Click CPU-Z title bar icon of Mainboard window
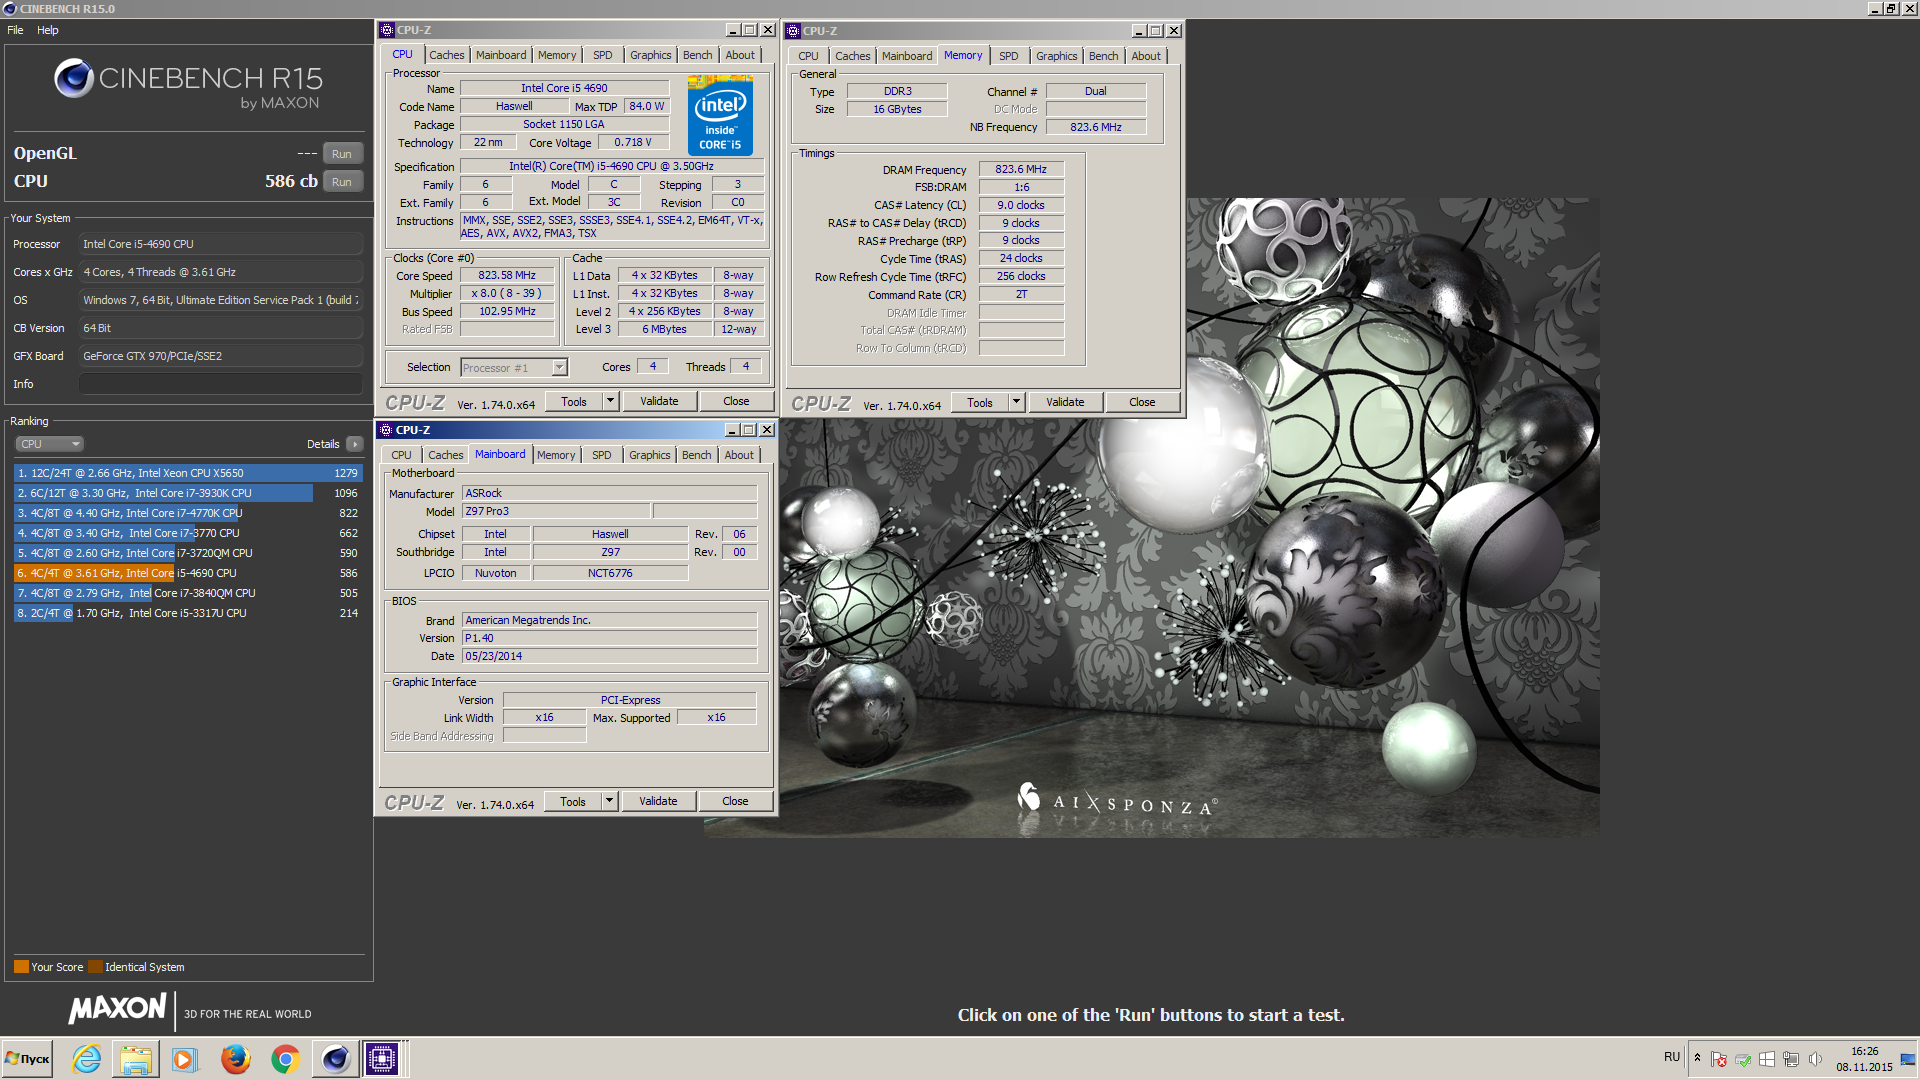Screen dimensions: 1920x1080 tap(386, 430)
